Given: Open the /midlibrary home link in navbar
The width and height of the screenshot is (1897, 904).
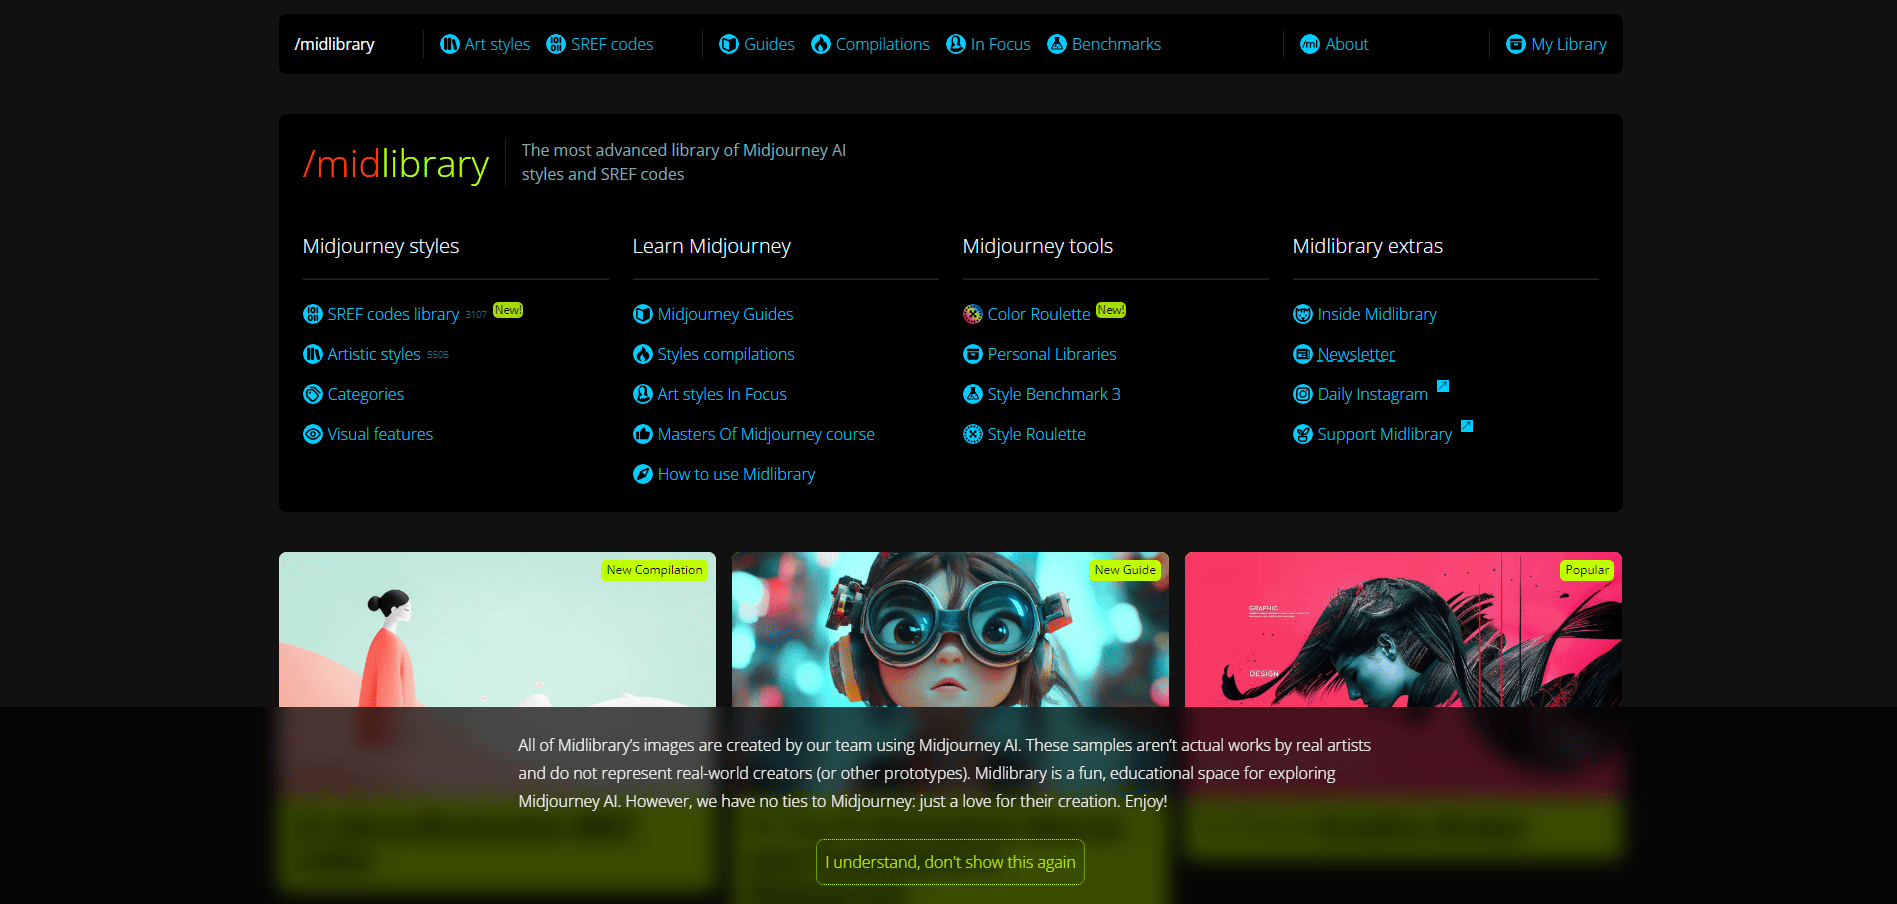Looking at the screenshot, I should (x=334, y=44).
